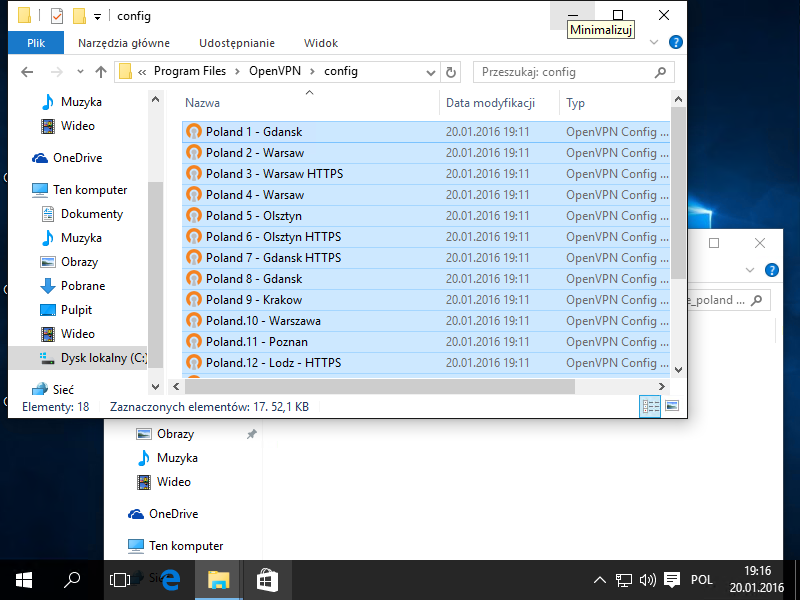Open the Poland 1 - Gdansk config file icon
The height and width of the screenshot is (600, 800).
tap(193, 132)
